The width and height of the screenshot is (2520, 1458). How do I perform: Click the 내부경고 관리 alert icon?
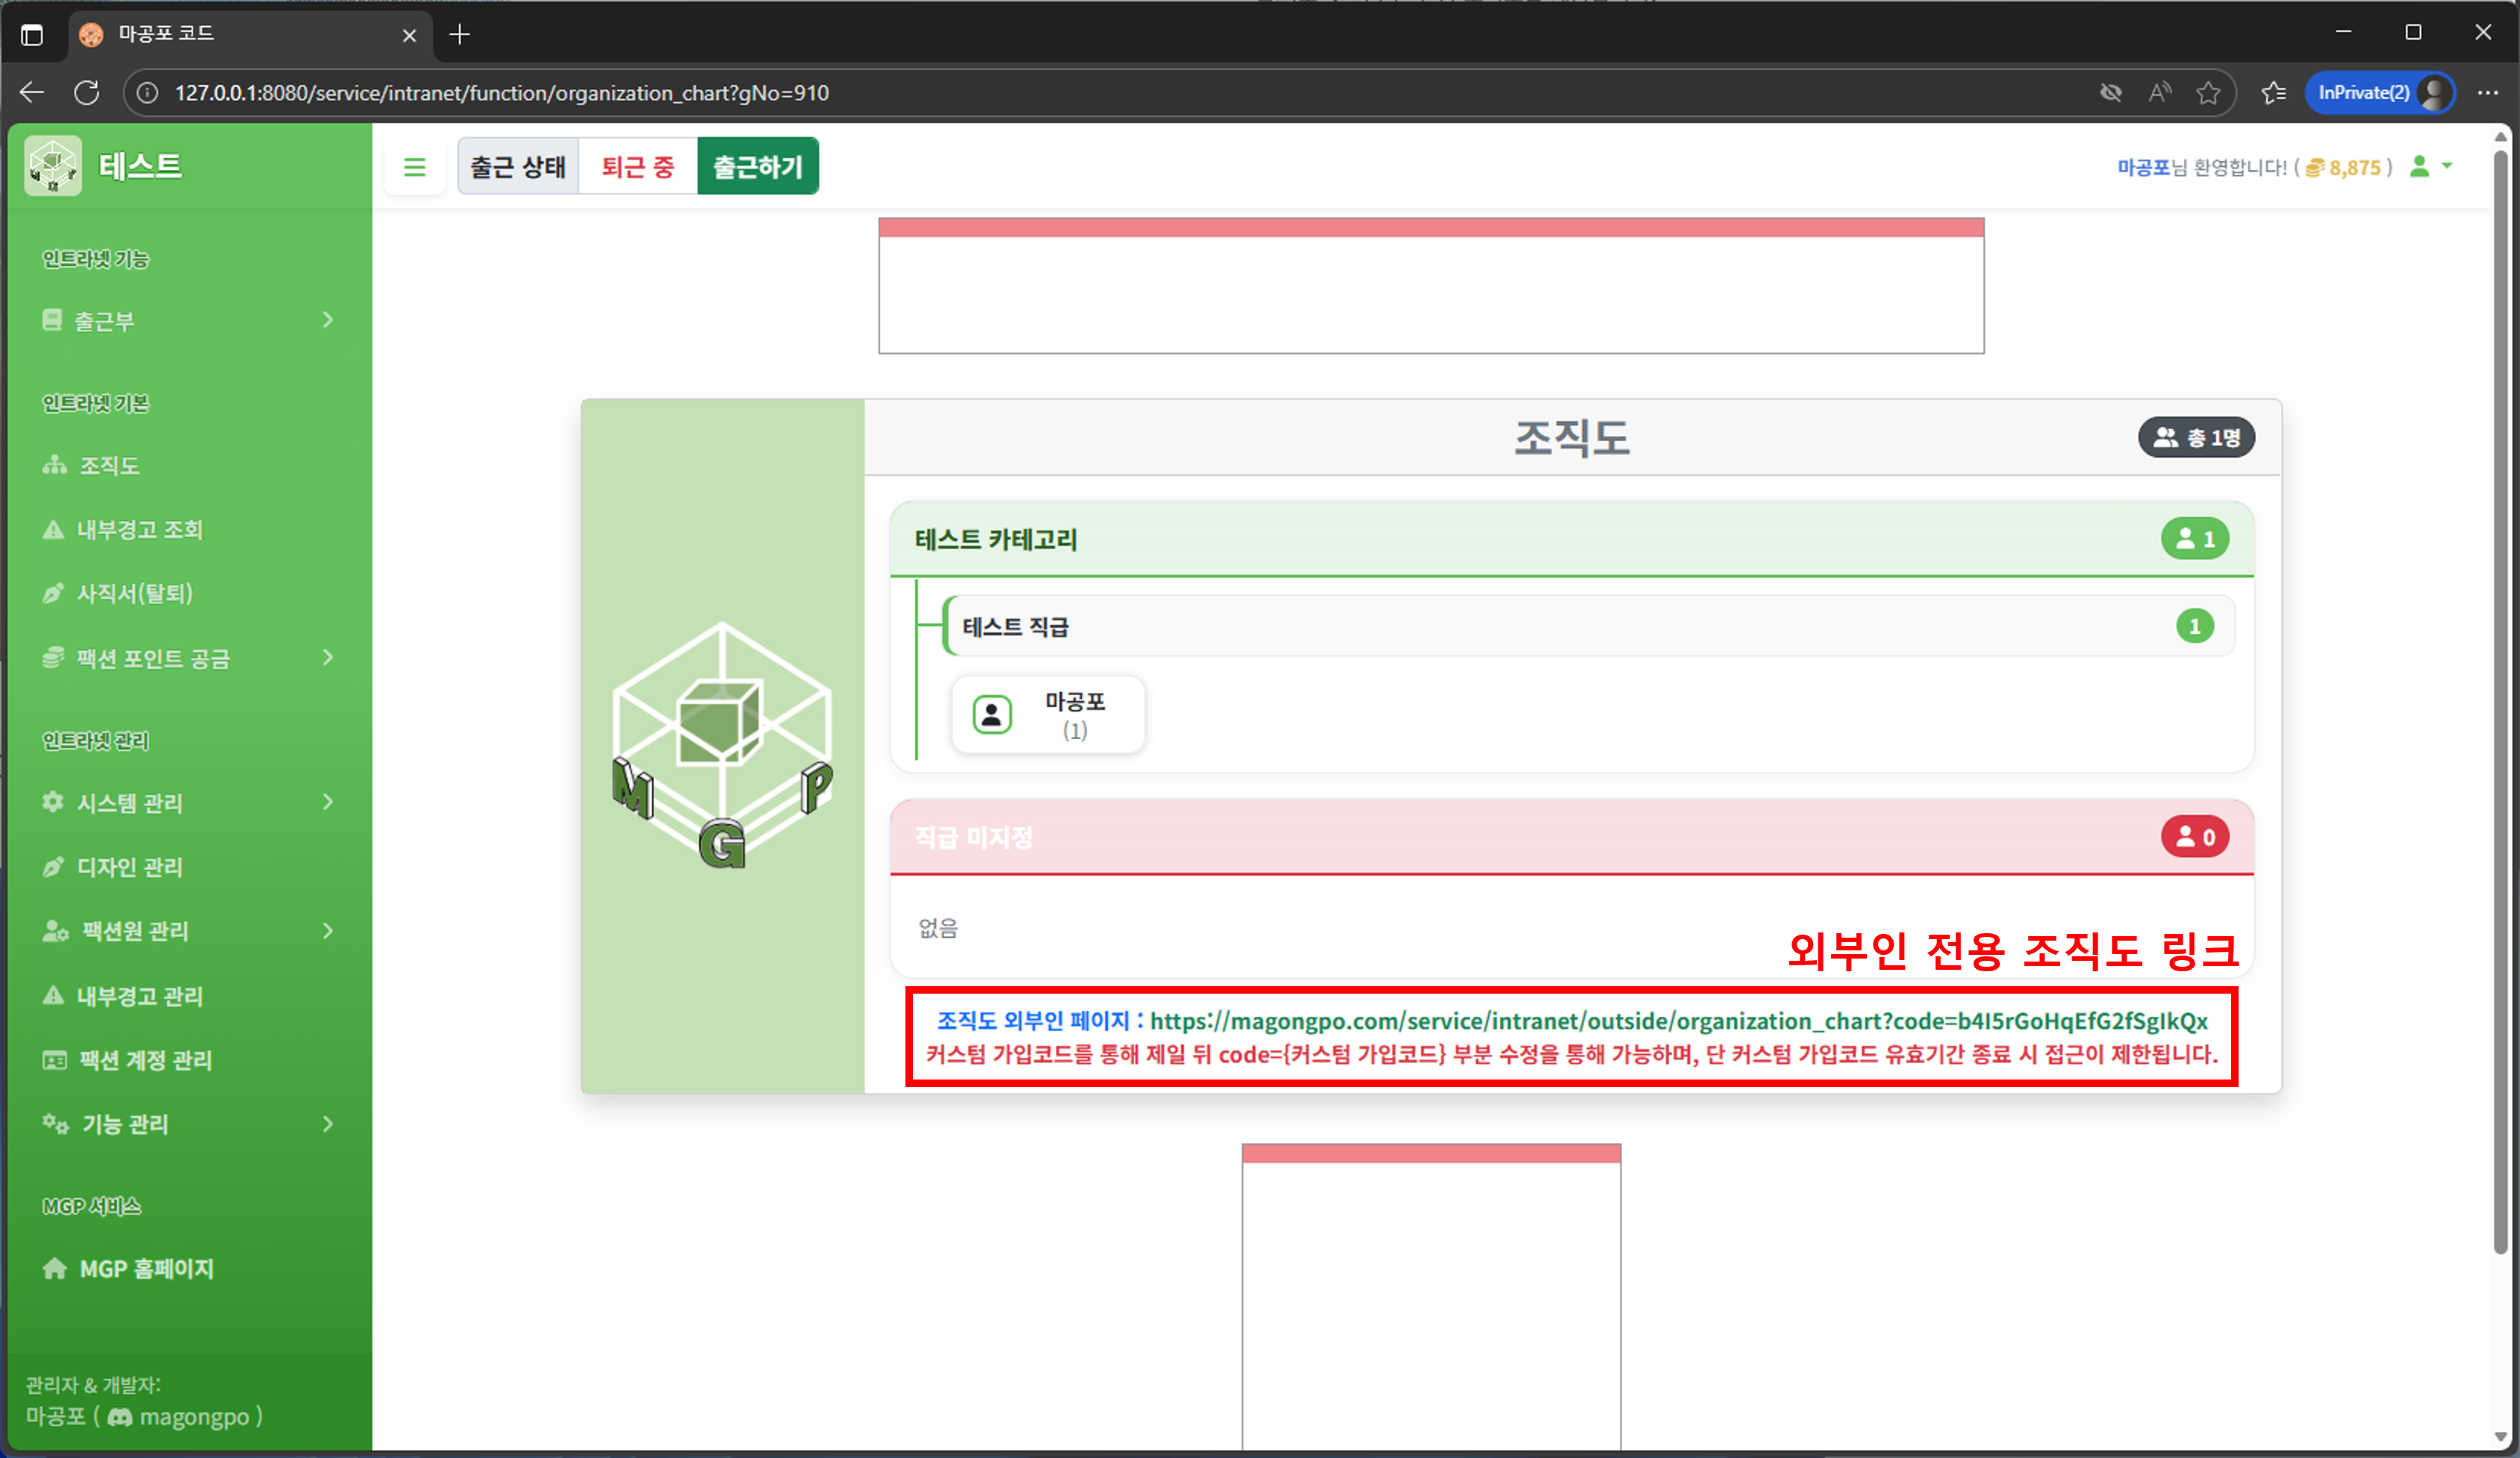54,995
